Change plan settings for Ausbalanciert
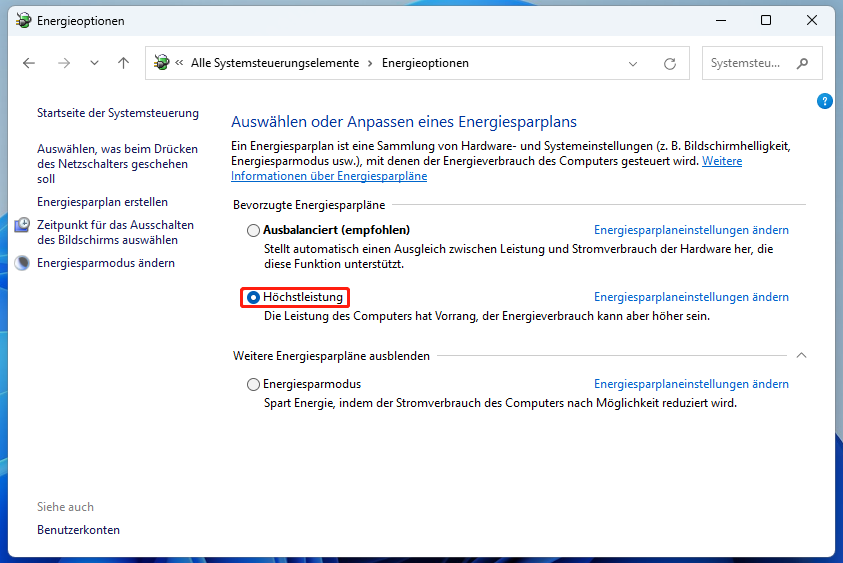 point(691,230)
